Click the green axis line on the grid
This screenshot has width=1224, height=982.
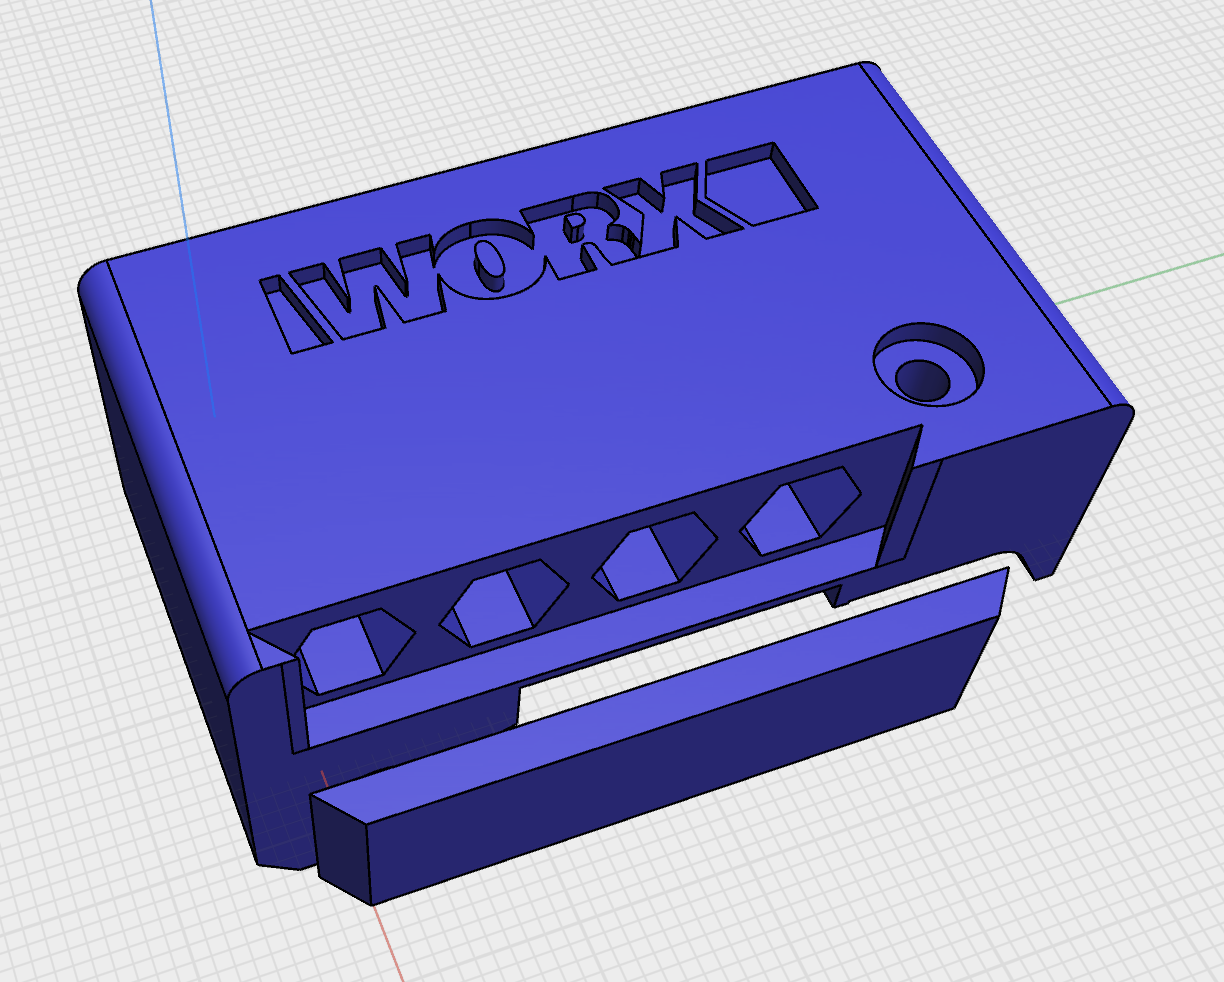tap(1140, 278)
